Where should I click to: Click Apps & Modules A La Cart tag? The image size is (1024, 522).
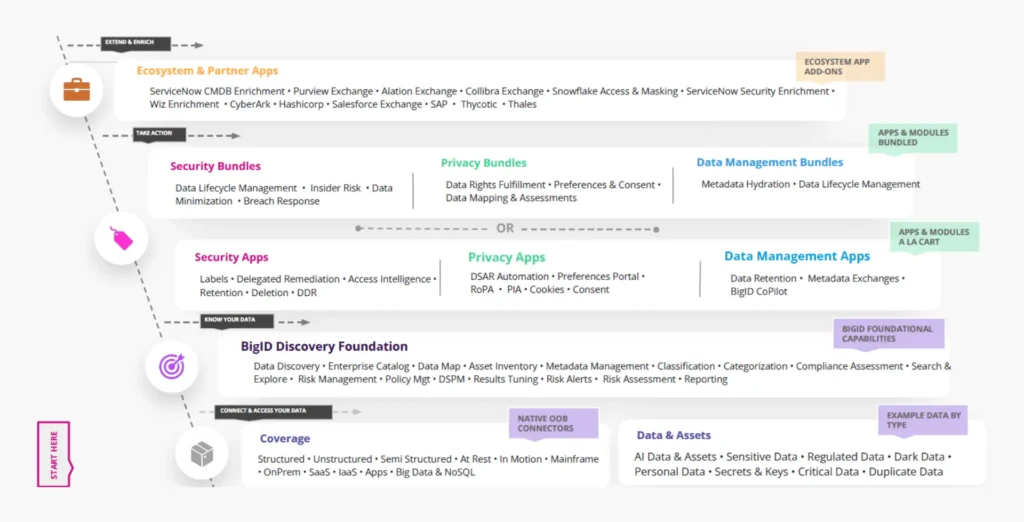point(934,237)
